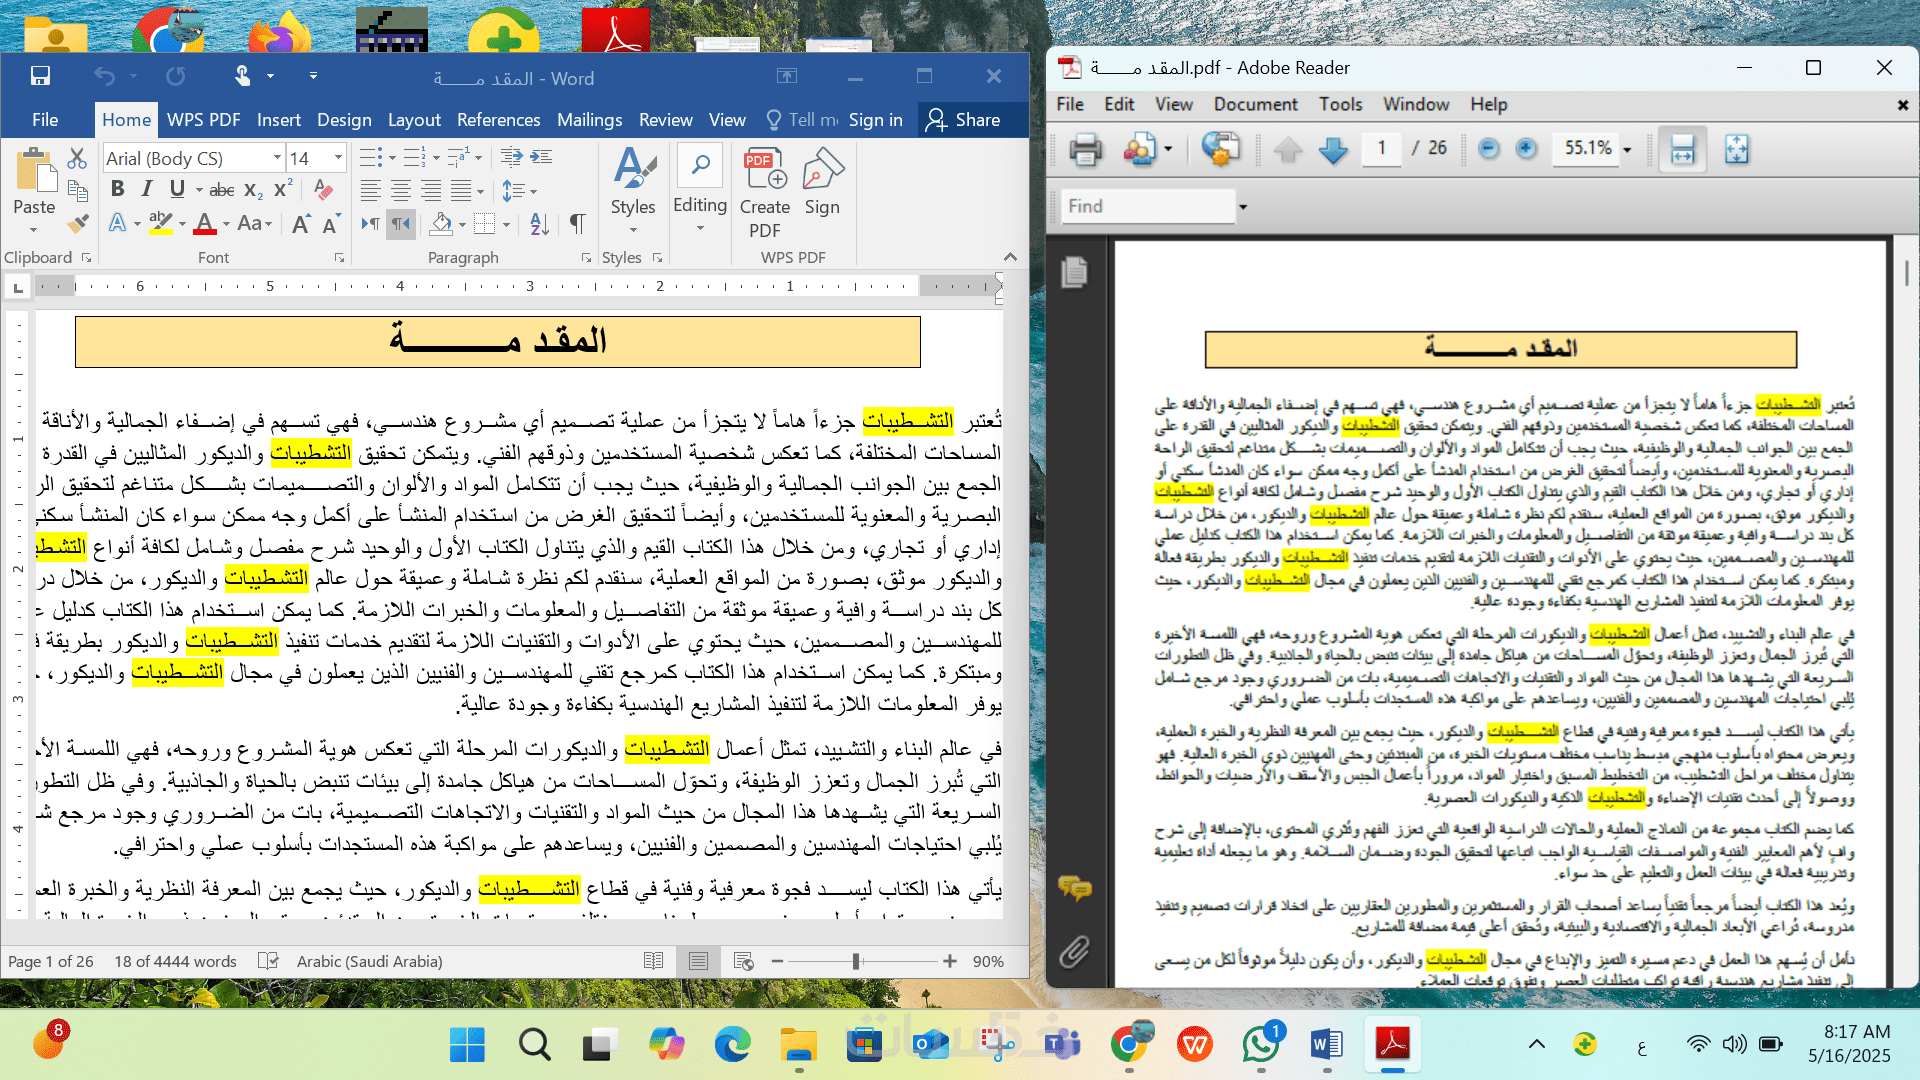This screenshot has width=1920, height=1080.
Task: Click the Word zoom slider handle
Action: (x=856, y=961)
